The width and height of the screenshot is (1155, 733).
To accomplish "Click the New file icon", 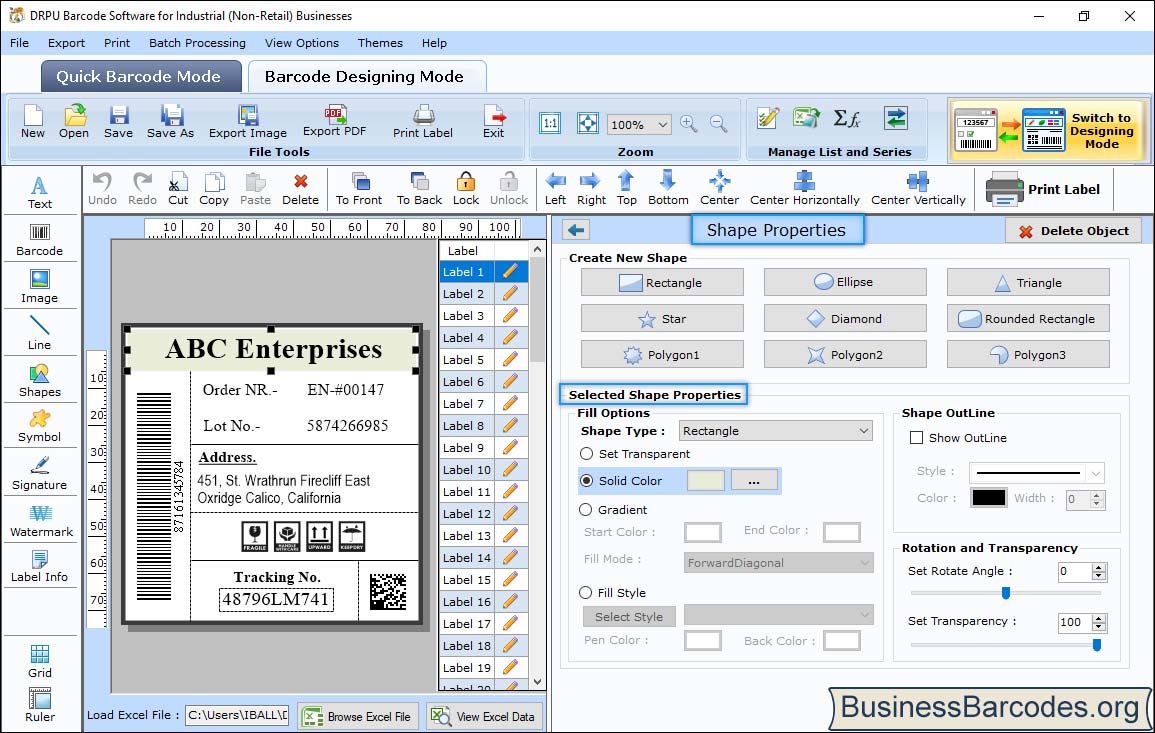I will tap(32, 122).
